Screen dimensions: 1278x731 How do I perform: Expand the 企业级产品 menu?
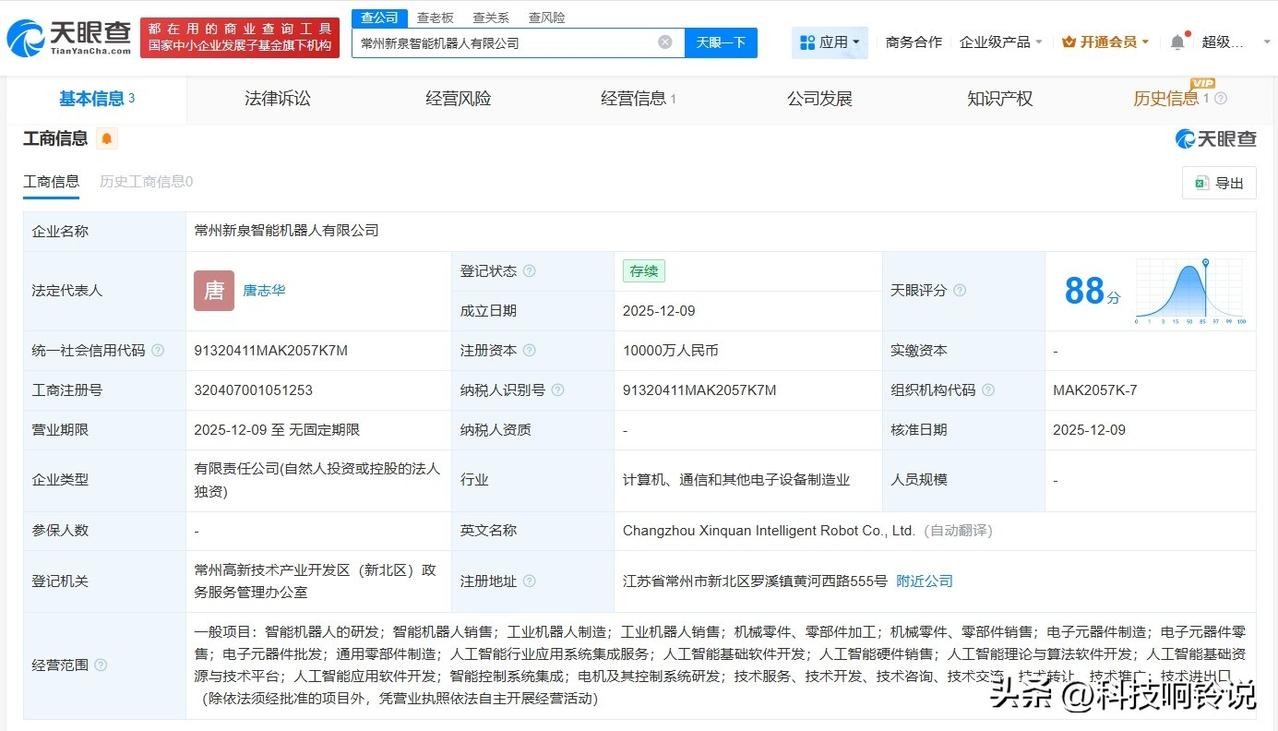click(x=1001, y=42)
